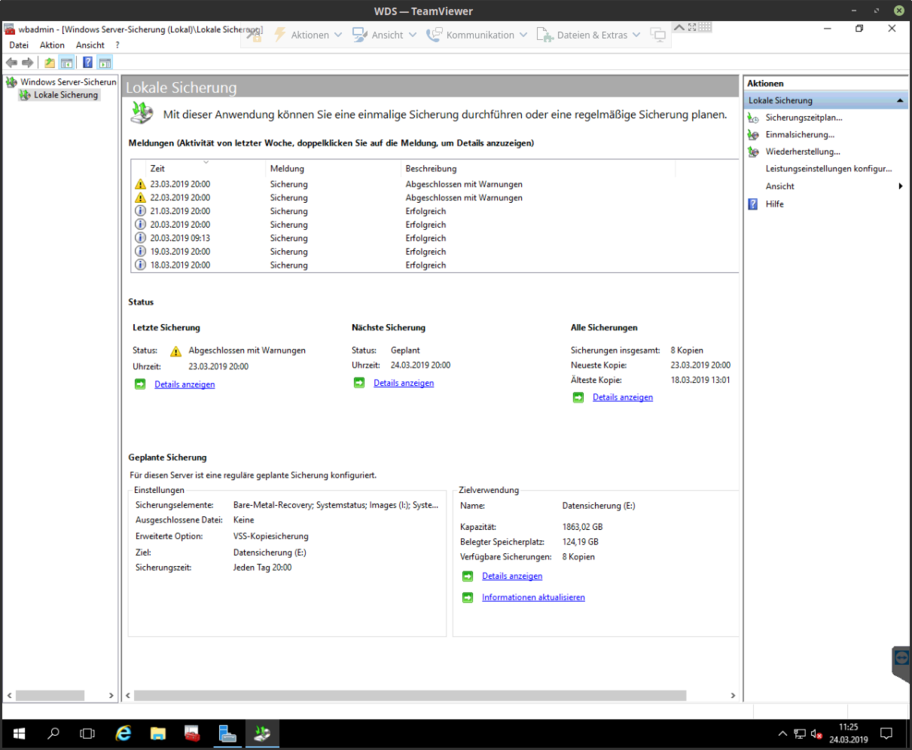Click the up-one-level folder toolbar icon
This screenshot has width=912, height=750.
pyautogui.click(x=50, y=62)
